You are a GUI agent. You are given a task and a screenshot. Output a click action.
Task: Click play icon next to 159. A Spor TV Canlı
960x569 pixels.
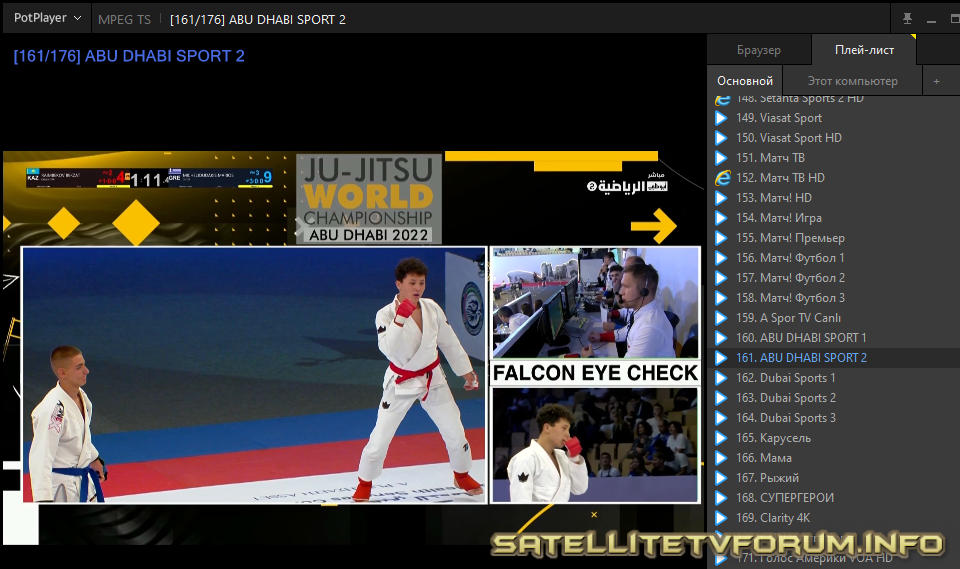click(x=721, y=318)
